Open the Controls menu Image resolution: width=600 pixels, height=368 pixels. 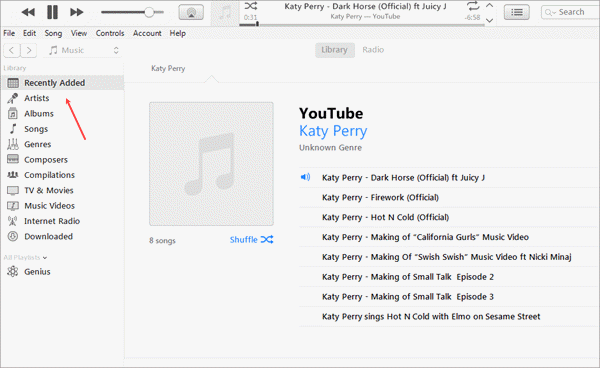(x=110, y=33)
